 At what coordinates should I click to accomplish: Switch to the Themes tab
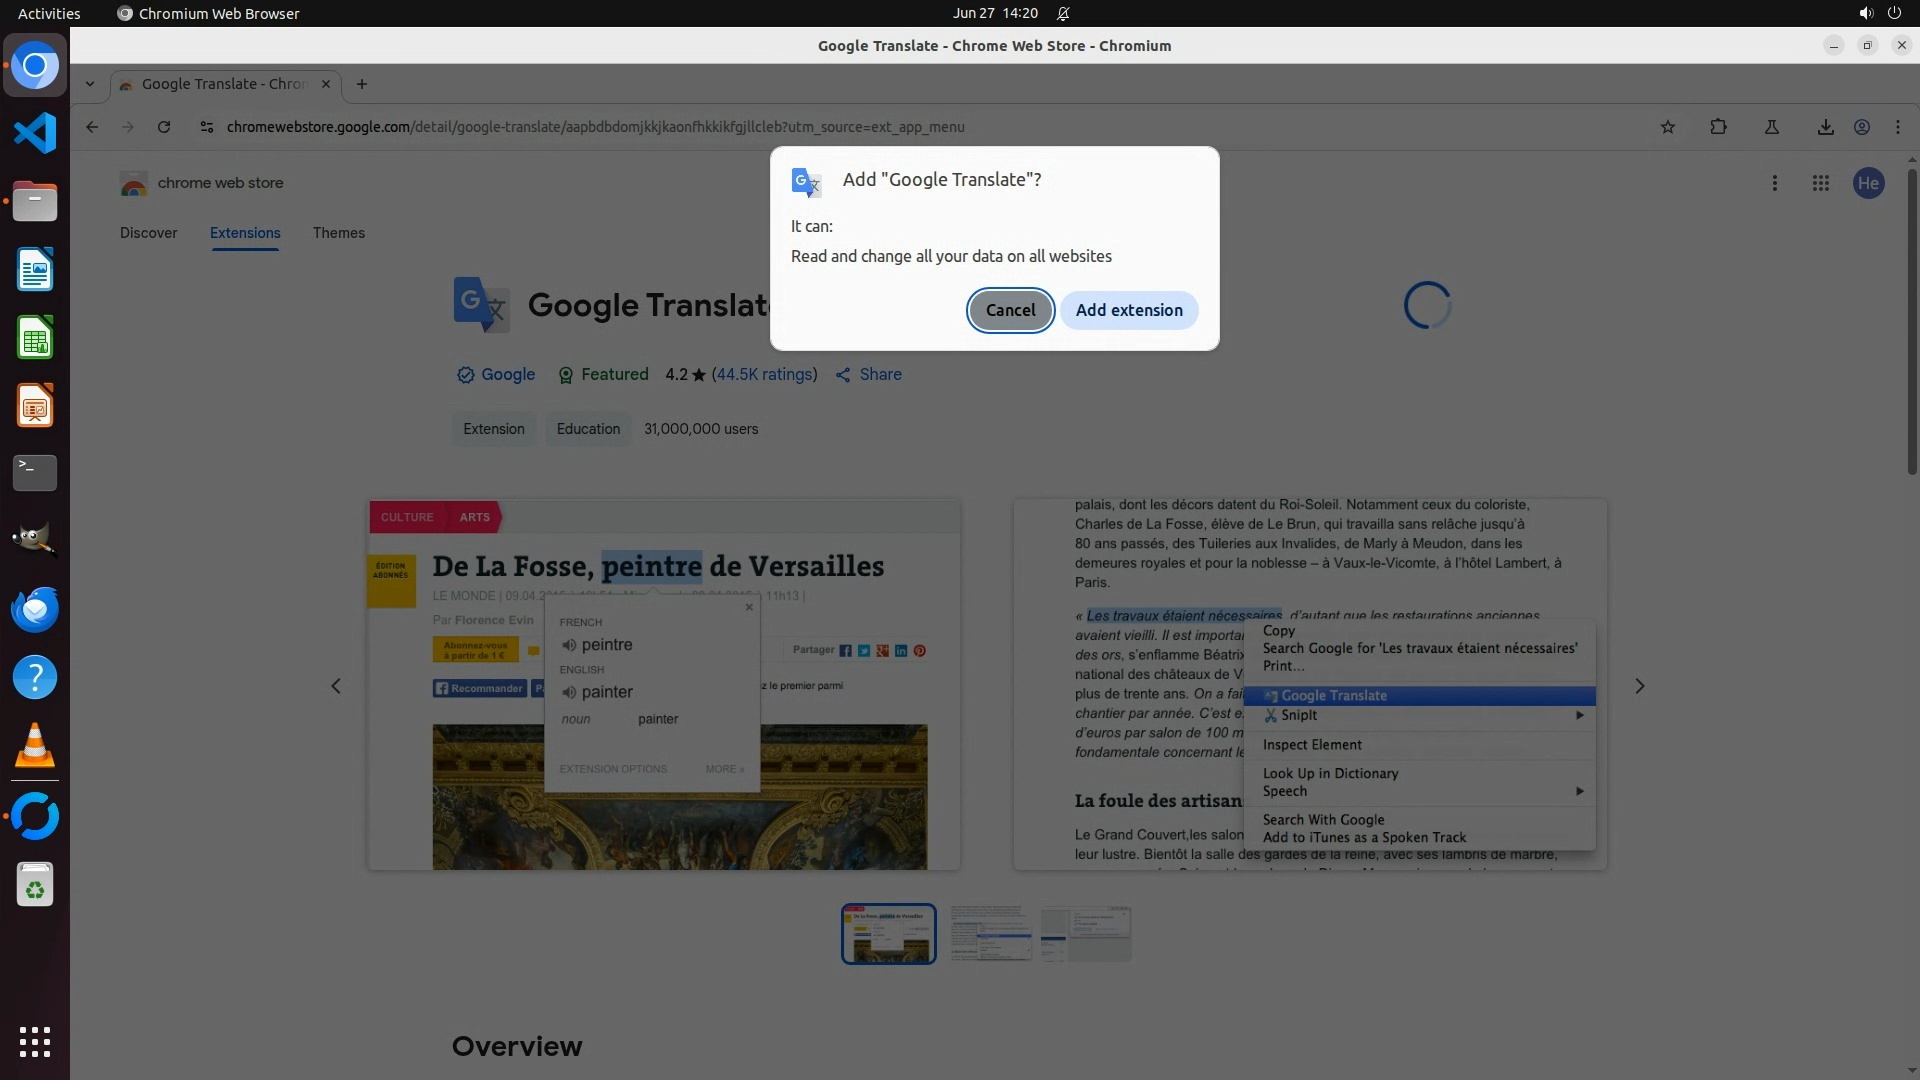338,233
